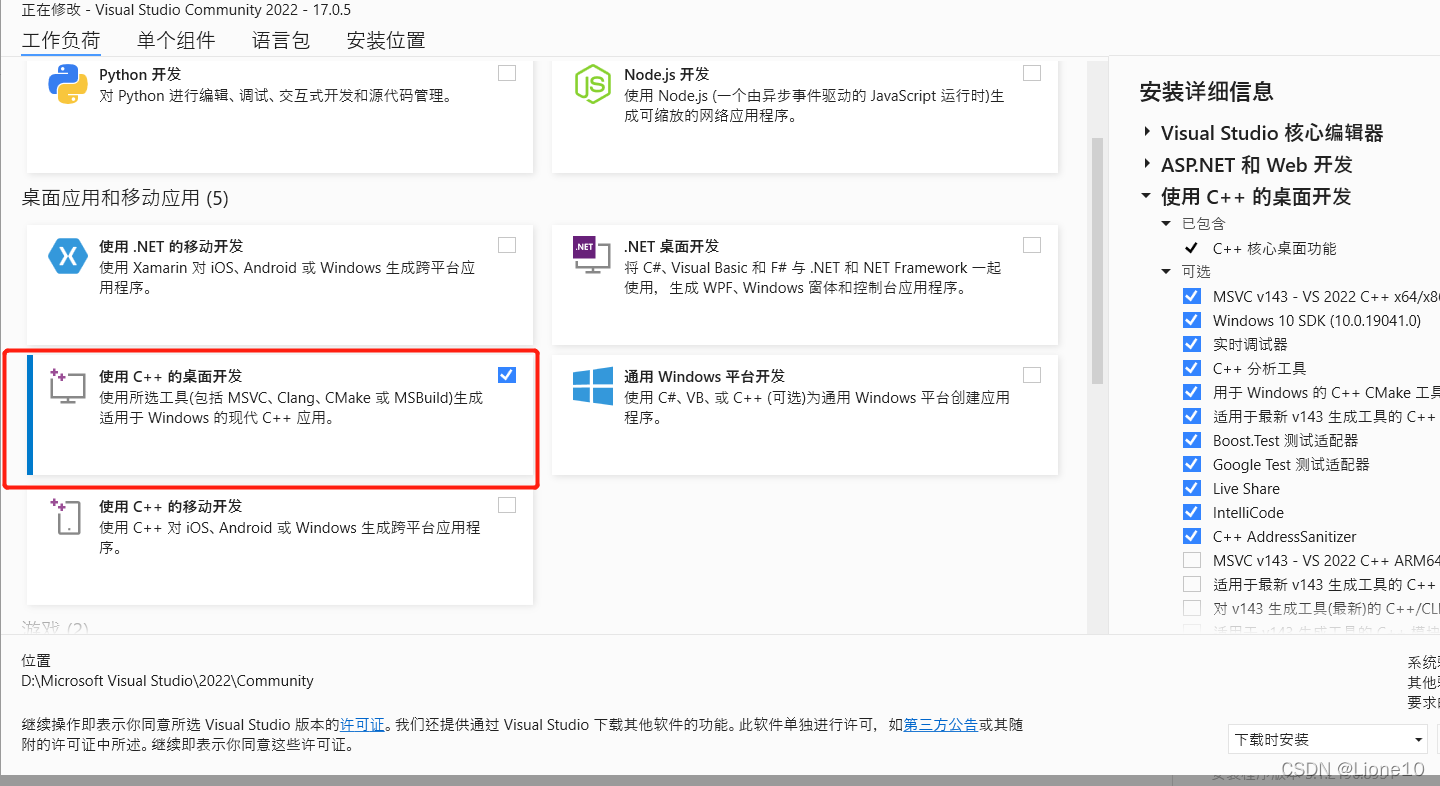Viewport: 1440px width, 786px height.
Task: Switch to the 语言包 tab
Action: [x=281, y=41]
